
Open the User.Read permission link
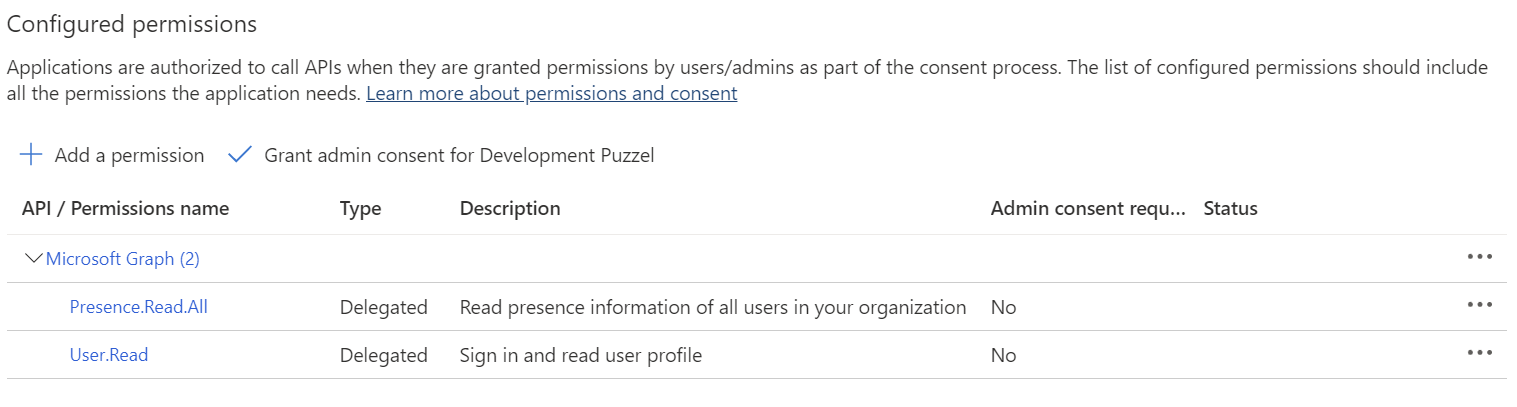[x=109, y=355]
